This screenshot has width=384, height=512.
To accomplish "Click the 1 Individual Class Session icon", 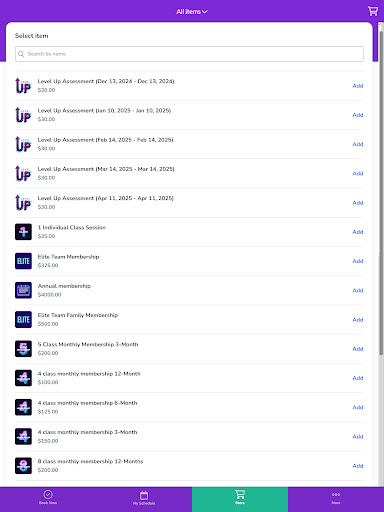I will (23, 232).
